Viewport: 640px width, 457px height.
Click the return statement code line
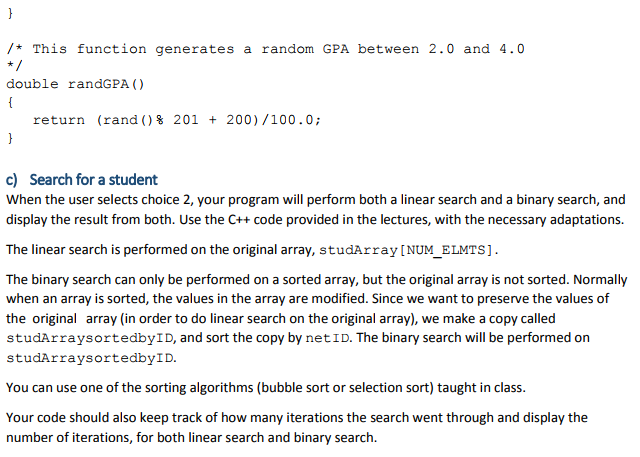coord(177,120)
